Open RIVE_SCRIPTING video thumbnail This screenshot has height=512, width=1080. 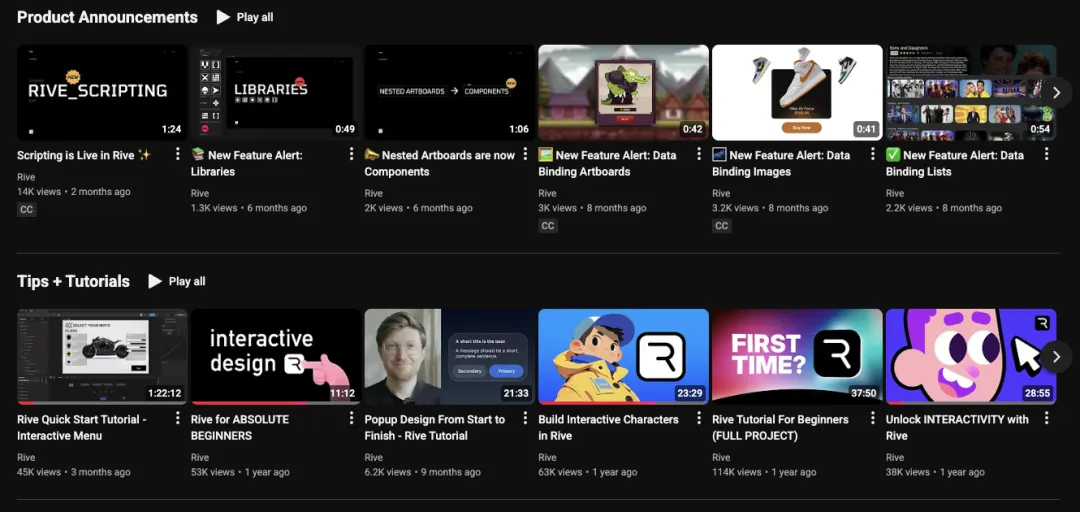[x=102, y=92]
